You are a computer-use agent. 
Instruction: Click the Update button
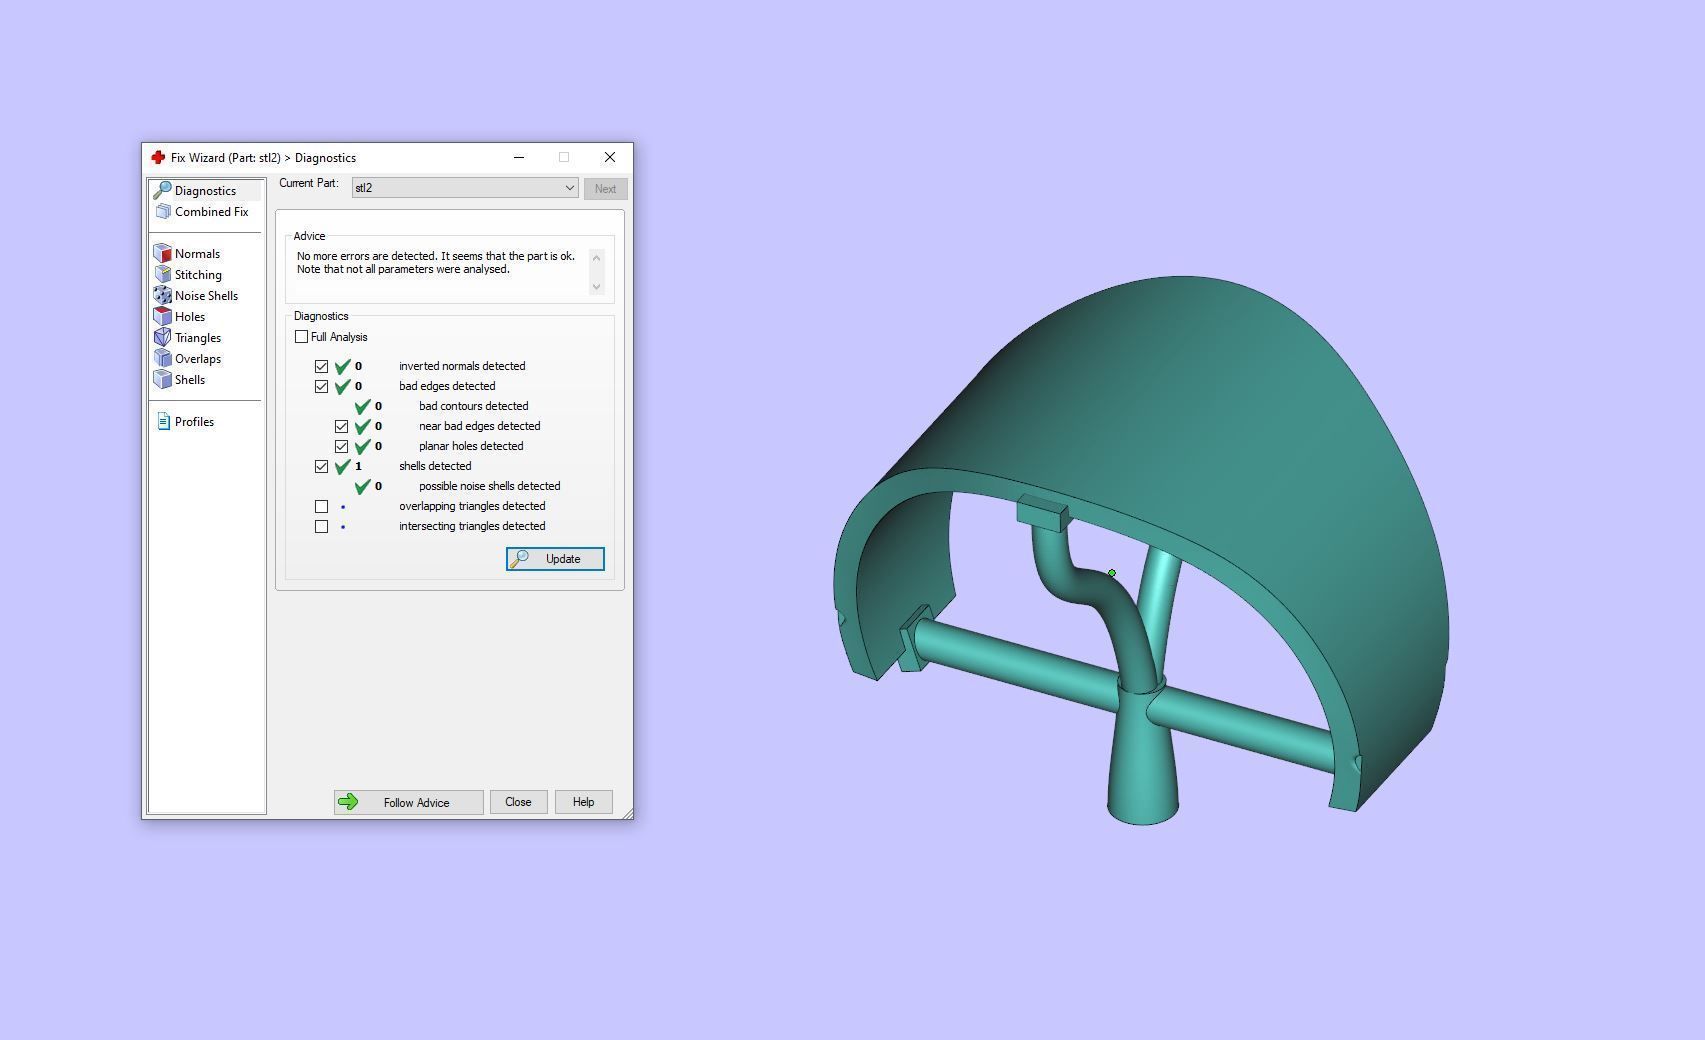(x=555, y=559)
